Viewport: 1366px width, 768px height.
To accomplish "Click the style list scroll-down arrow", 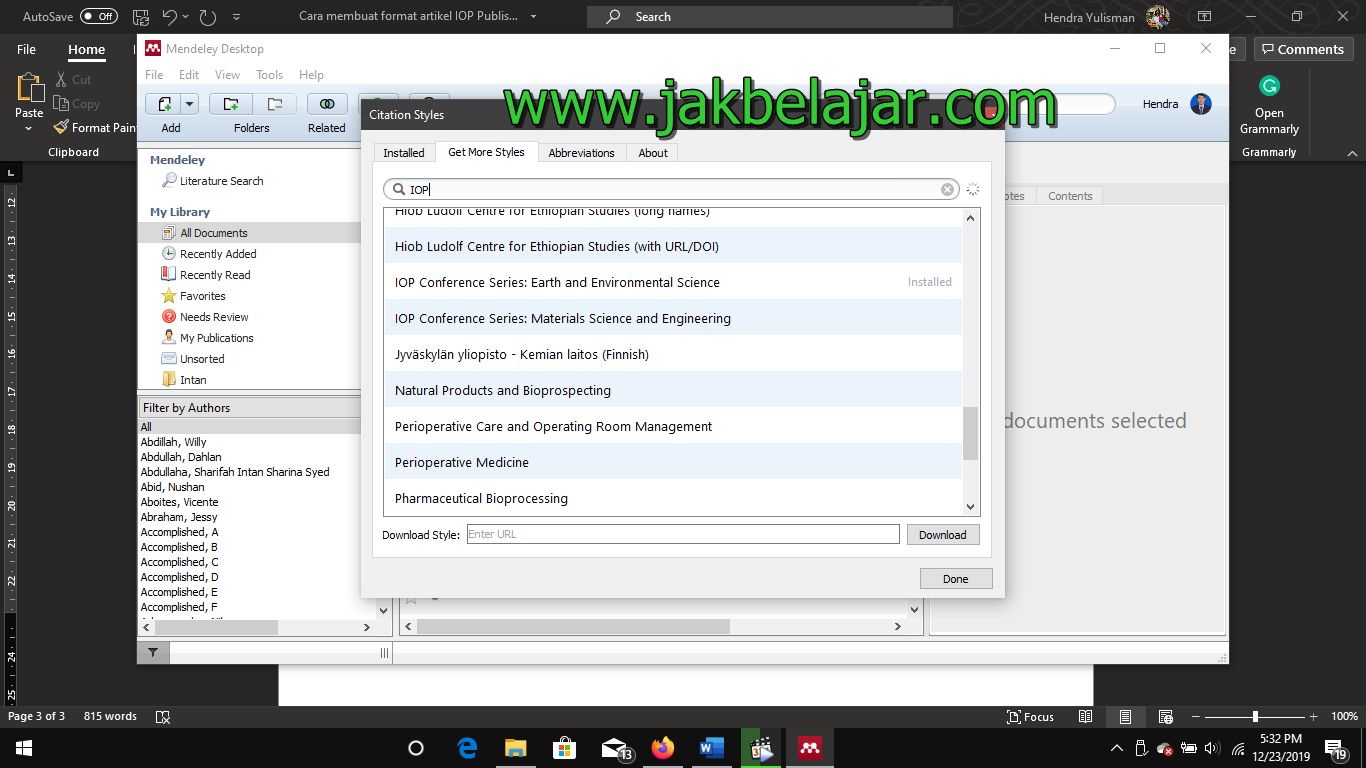I will [970, 507].
